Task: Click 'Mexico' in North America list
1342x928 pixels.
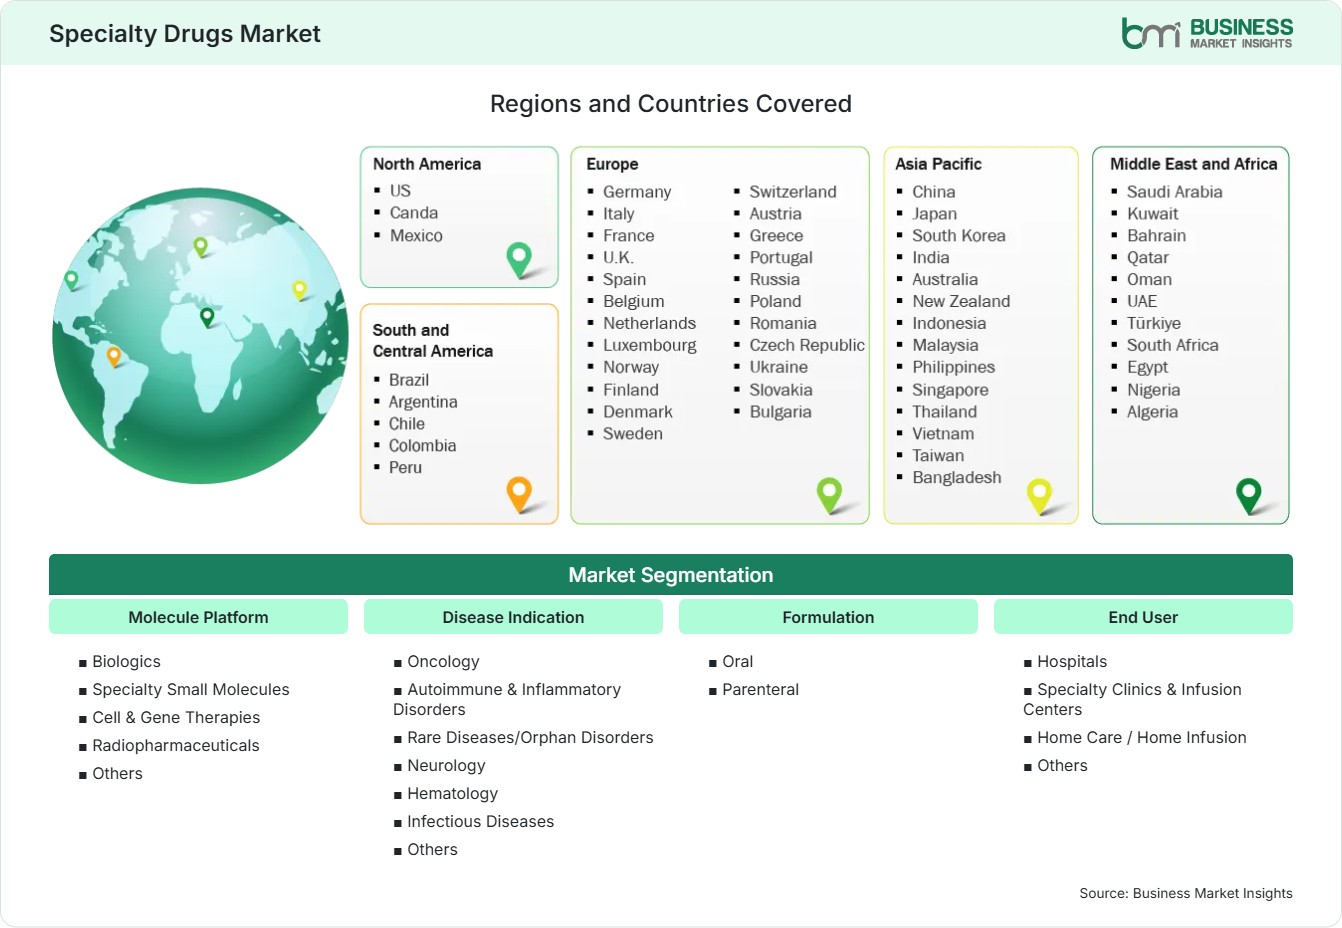Action: click(x=416, y=236)
